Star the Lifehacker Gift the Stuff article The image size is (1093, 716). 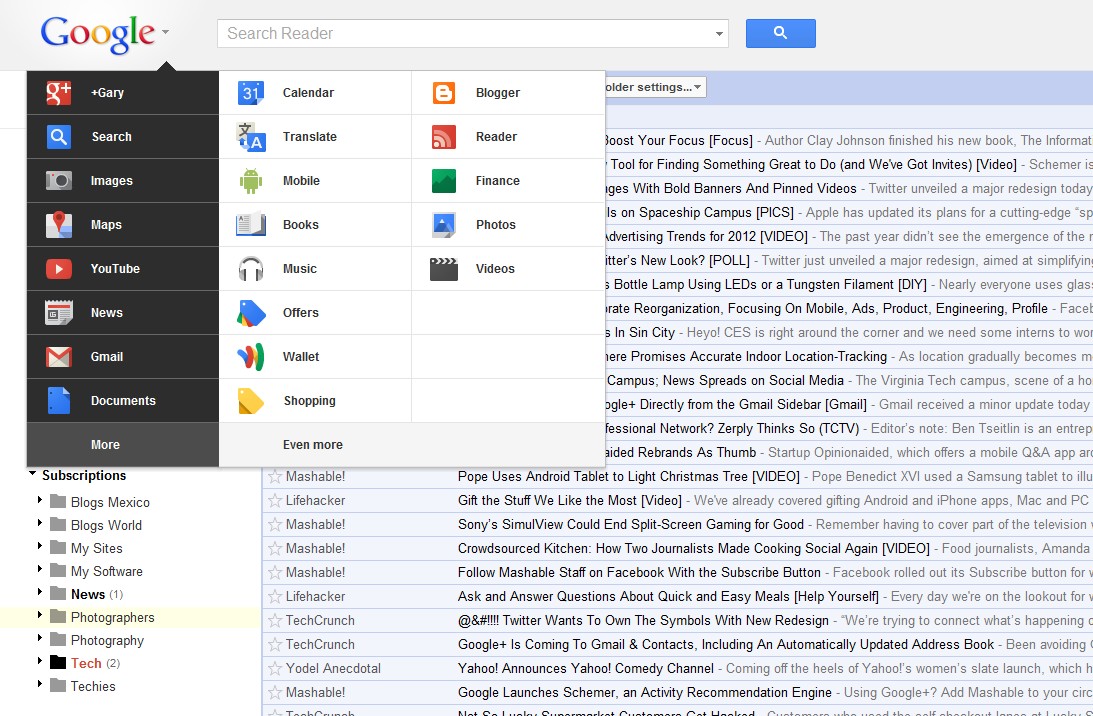[x=275, y=500]
